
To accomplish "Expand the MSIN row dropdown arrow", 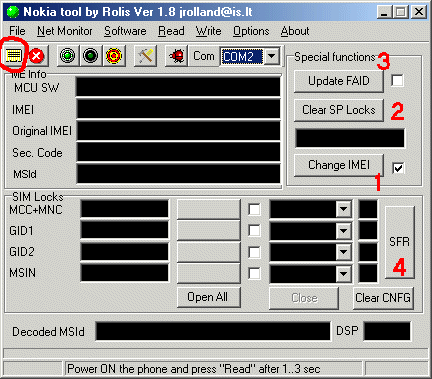I will [343, 274].
